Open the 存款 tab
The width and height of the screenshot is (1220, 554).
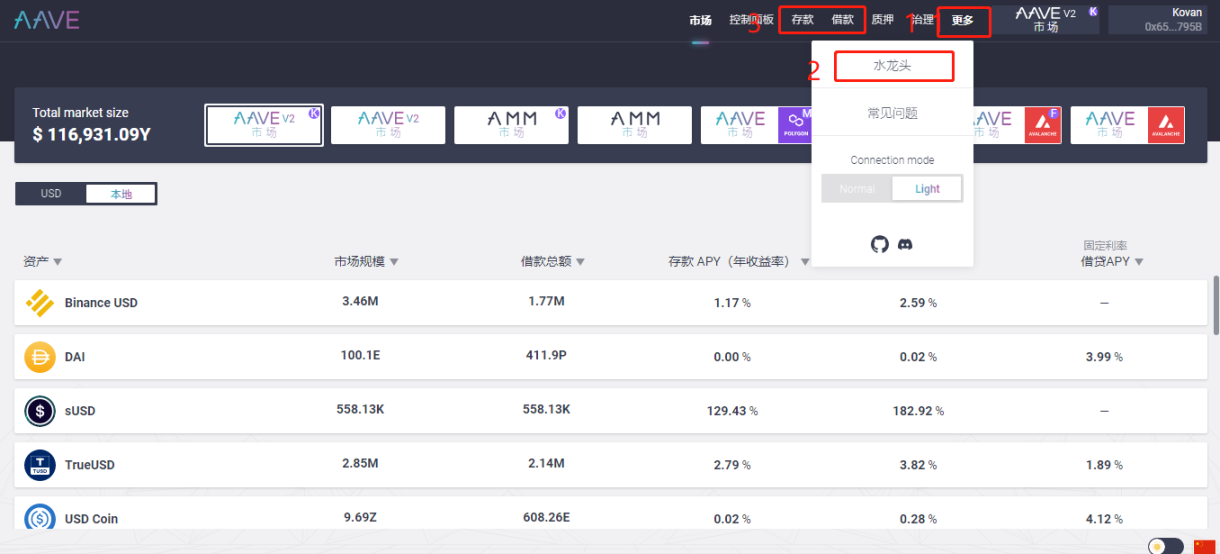[x=802, y=20]
